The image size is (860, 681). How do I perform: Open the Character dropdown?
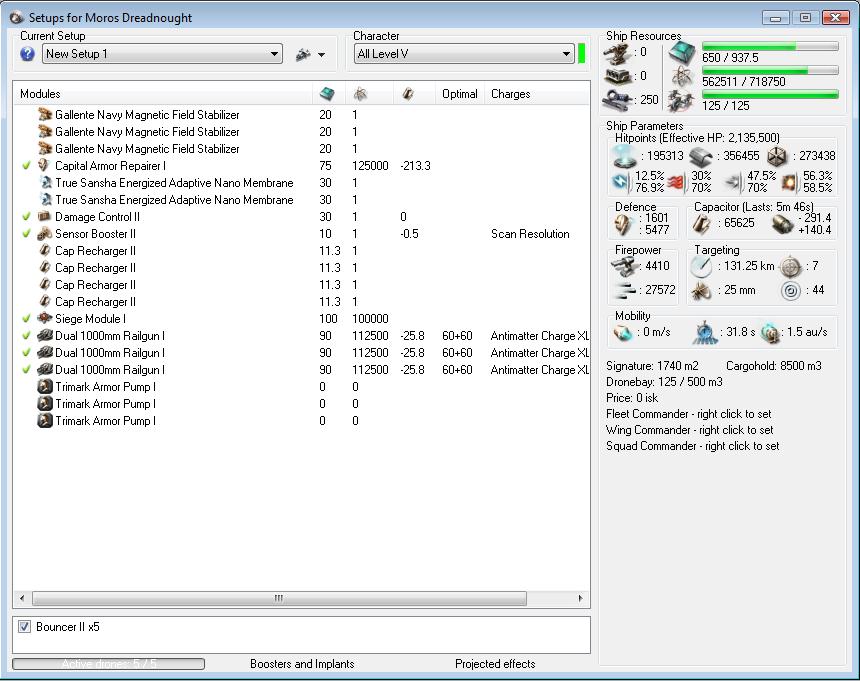tap(464, 54)
